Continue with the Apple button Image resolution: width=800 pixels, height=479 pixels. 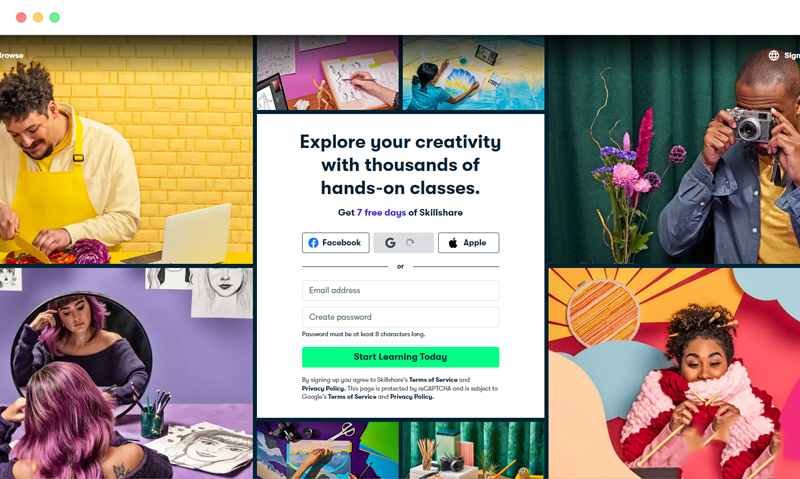[468, 243]
